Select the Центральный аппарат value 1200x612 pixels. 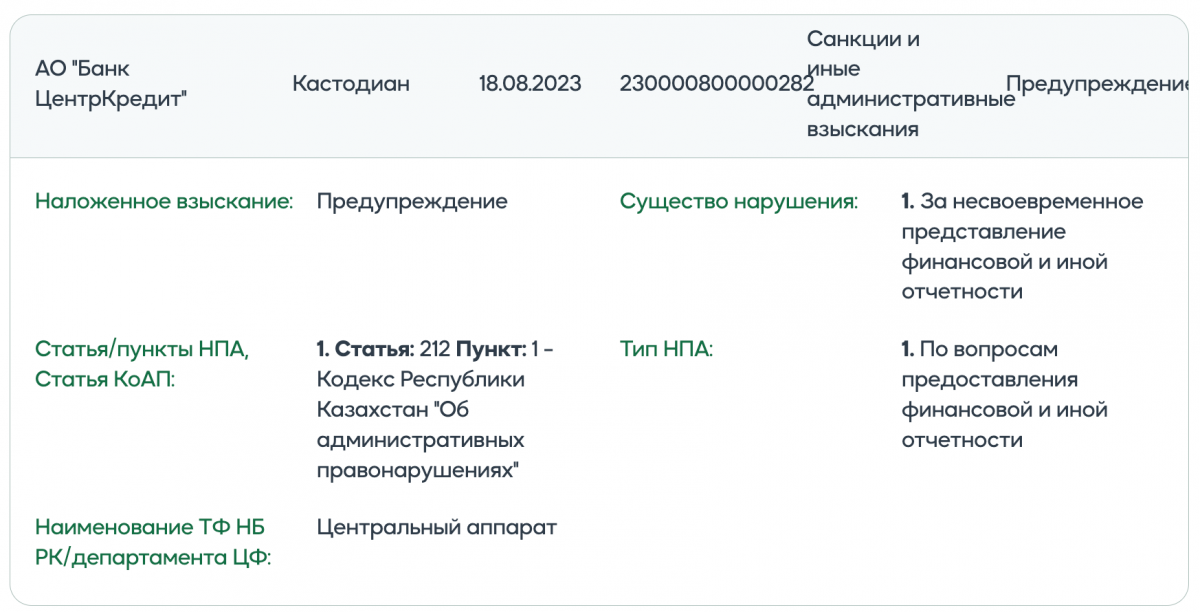(437, 527)
